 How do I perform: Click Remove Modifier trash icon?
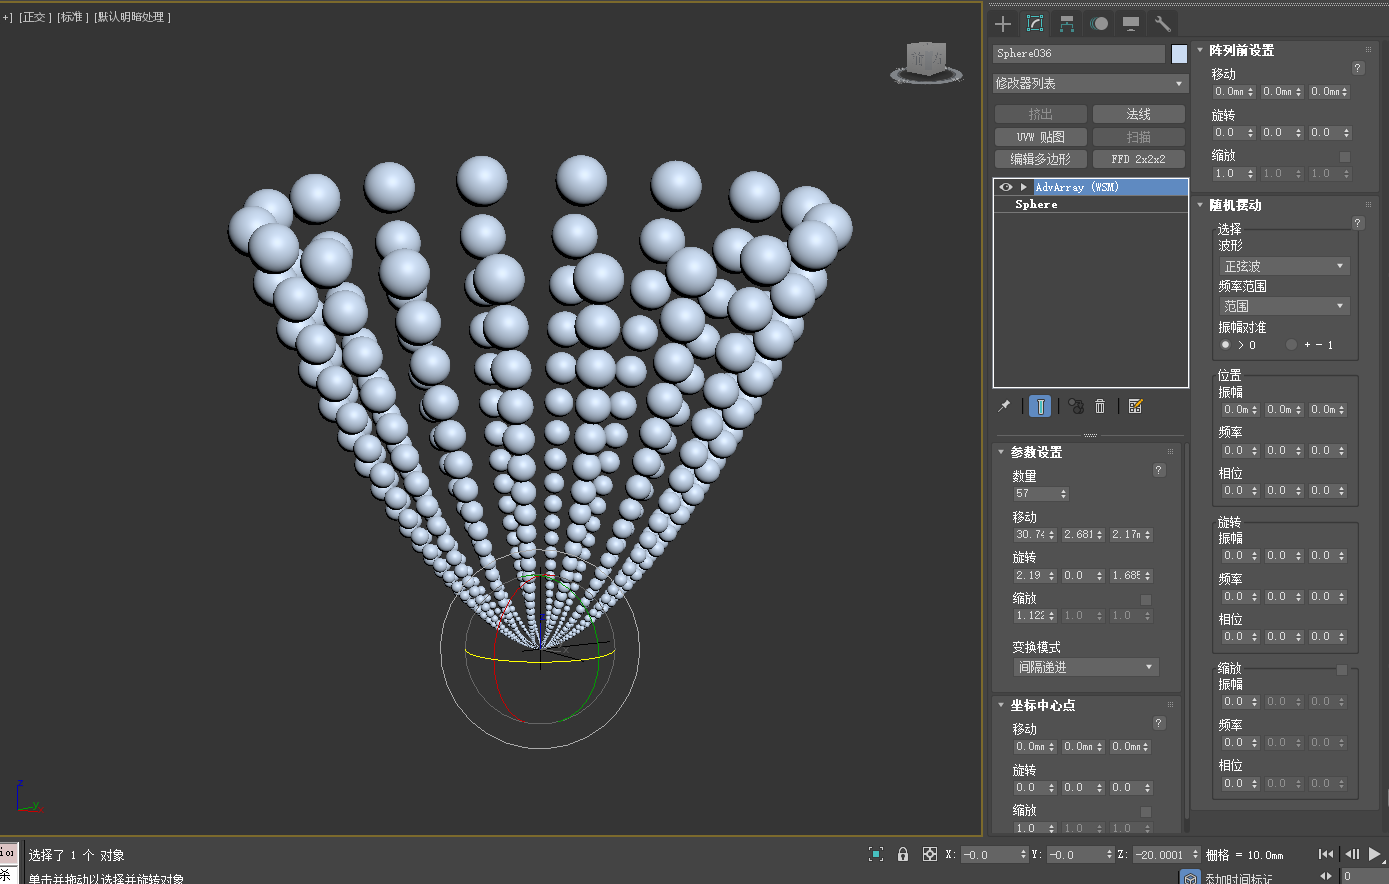click(x=1100, y=406)
